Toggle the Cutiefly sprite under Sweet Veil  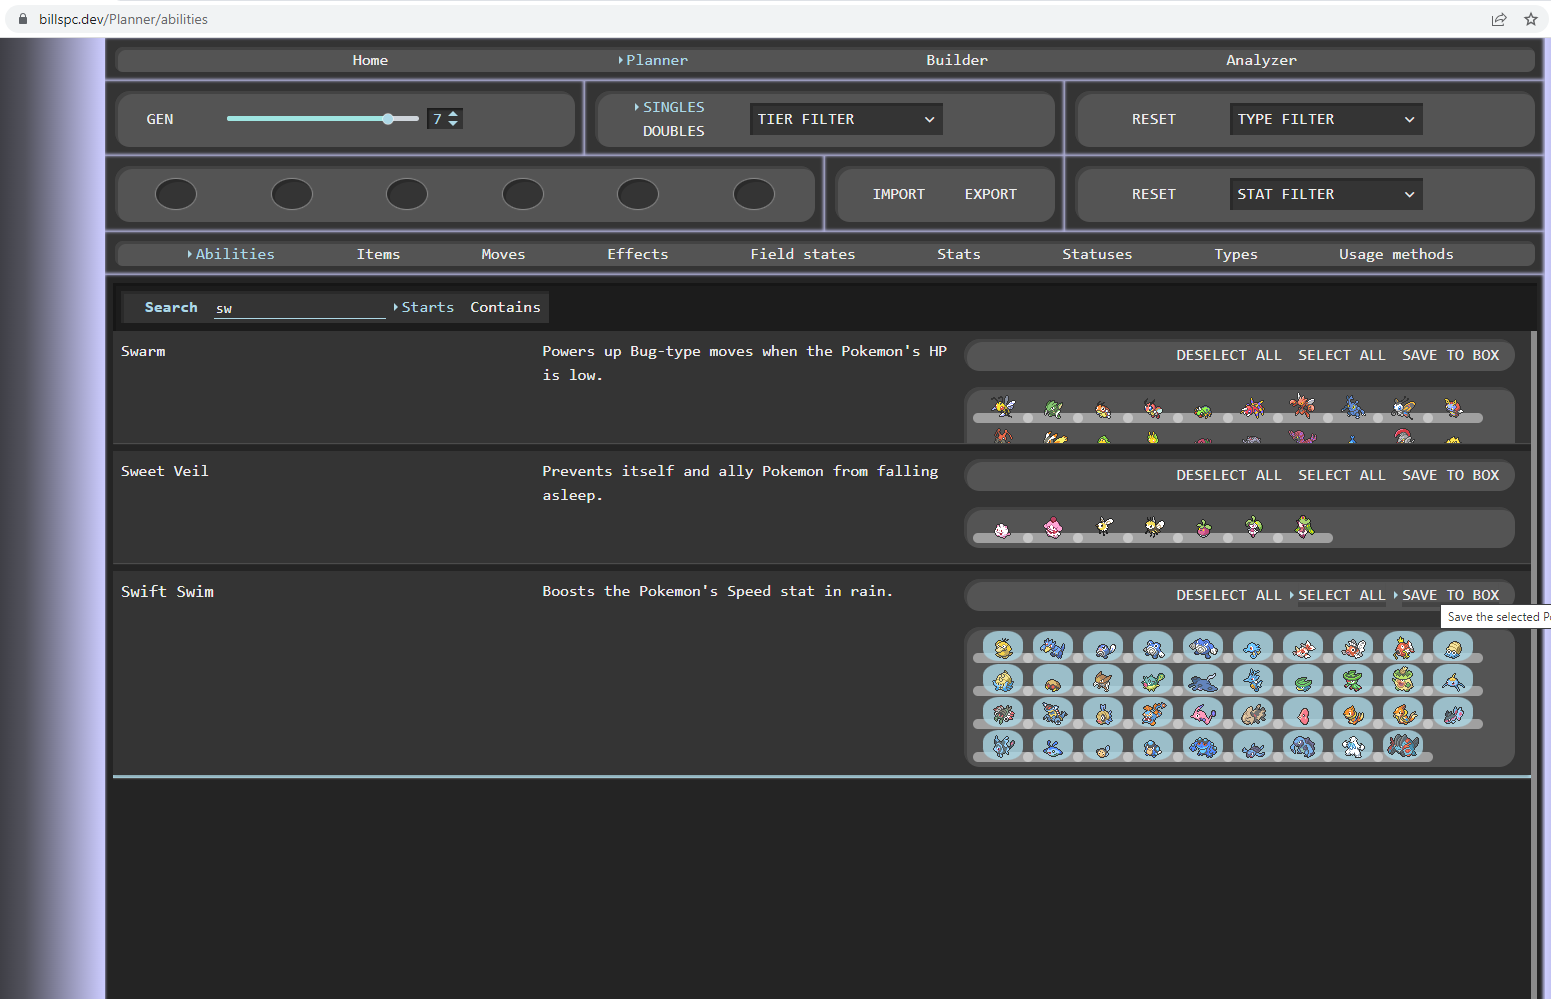coord(1104,526)
